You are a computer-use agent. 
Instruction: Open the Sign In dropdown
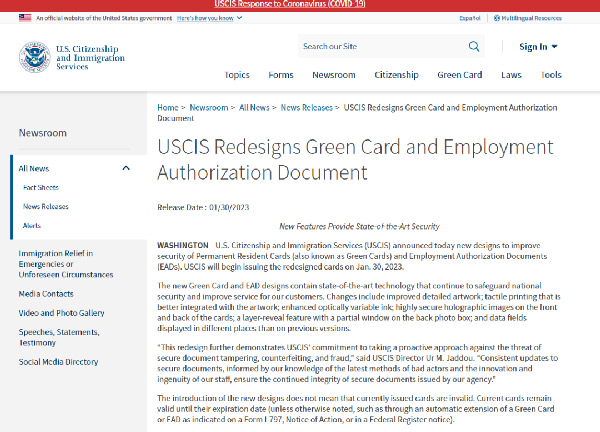[x=538, y=46]
